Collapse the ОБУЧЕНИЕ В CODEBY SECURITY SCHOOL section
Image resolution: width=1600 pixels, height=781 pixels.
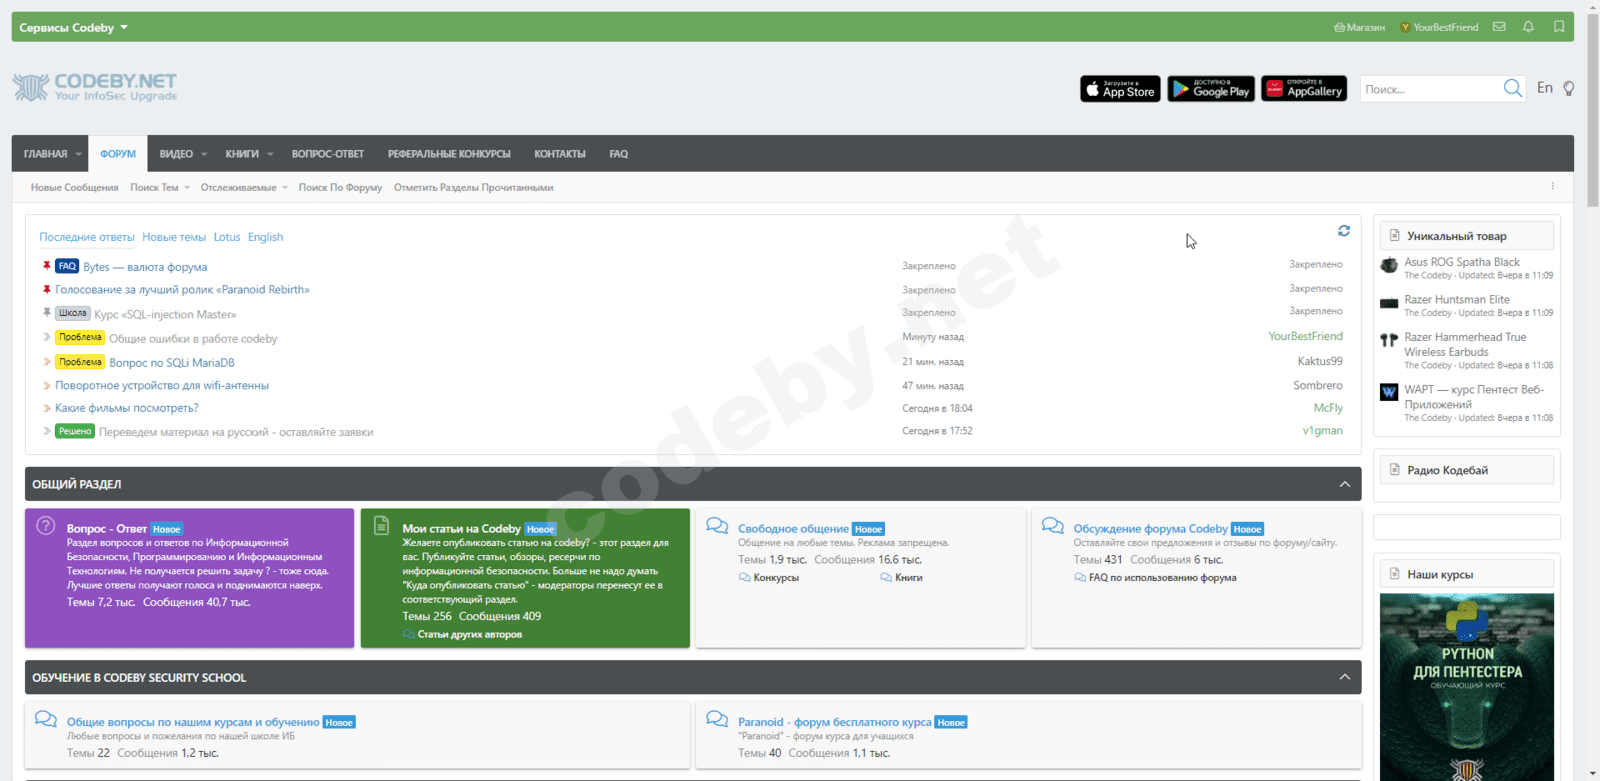[x=1345, y=677]
